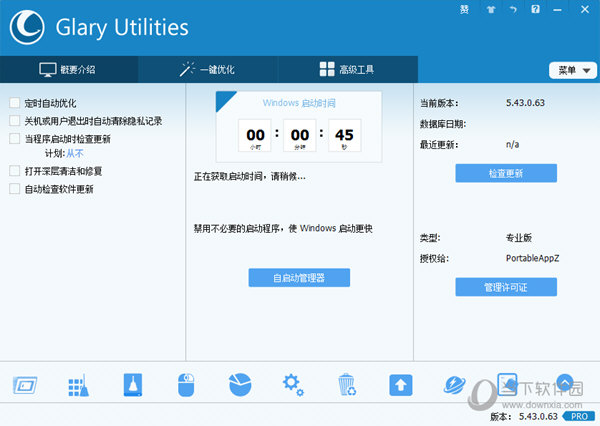The image size is (600, 426).
Task: Launch the registry cleaner grid-and-broom icon
Action: coord(78,385)
